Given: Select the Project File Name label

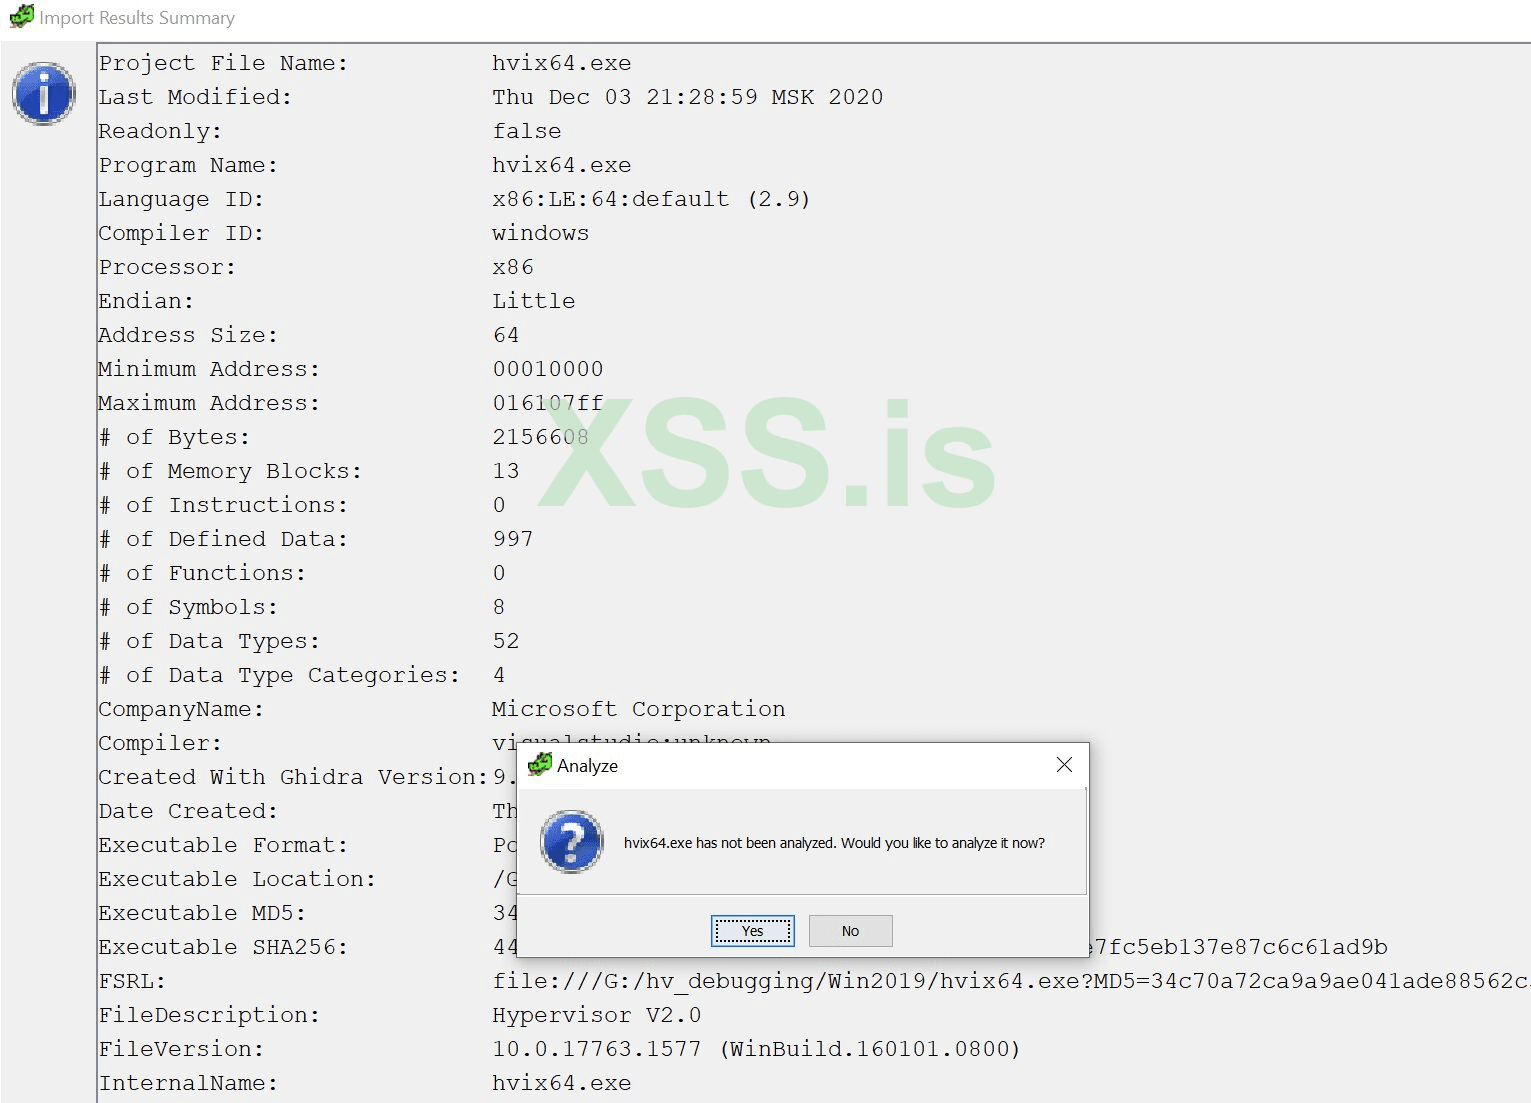Looking at the screenshot, I should click(x=223, y=63).
